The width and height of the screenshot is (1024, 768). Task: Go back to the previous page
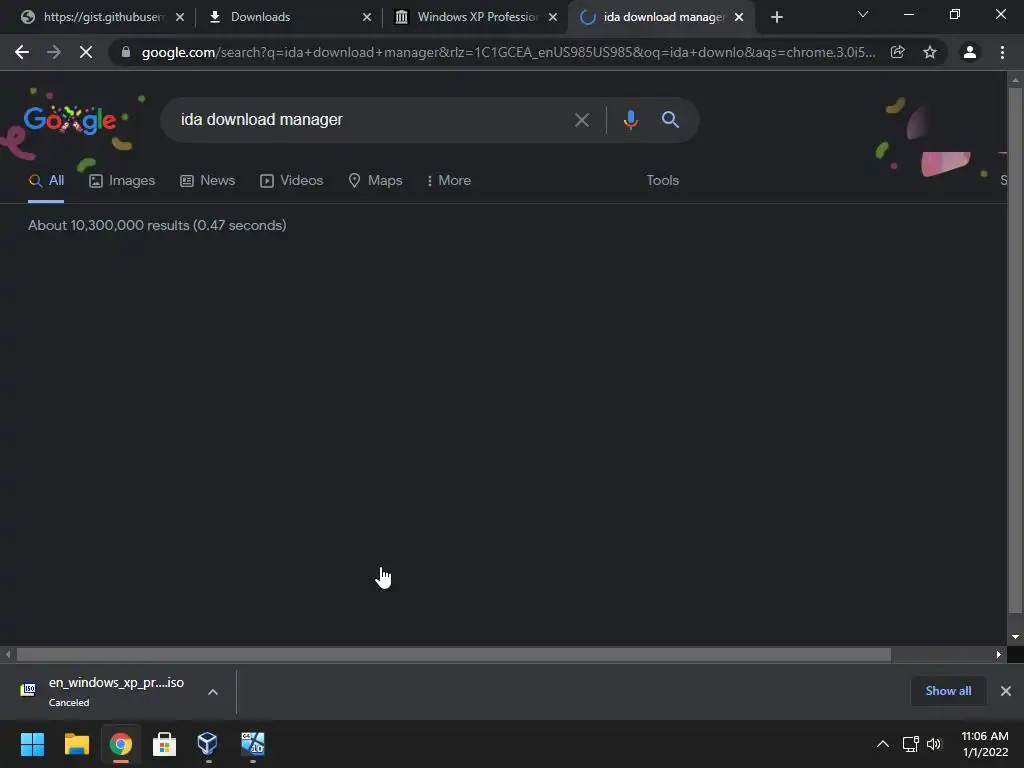pyautogui.click(x=22, y=52)
